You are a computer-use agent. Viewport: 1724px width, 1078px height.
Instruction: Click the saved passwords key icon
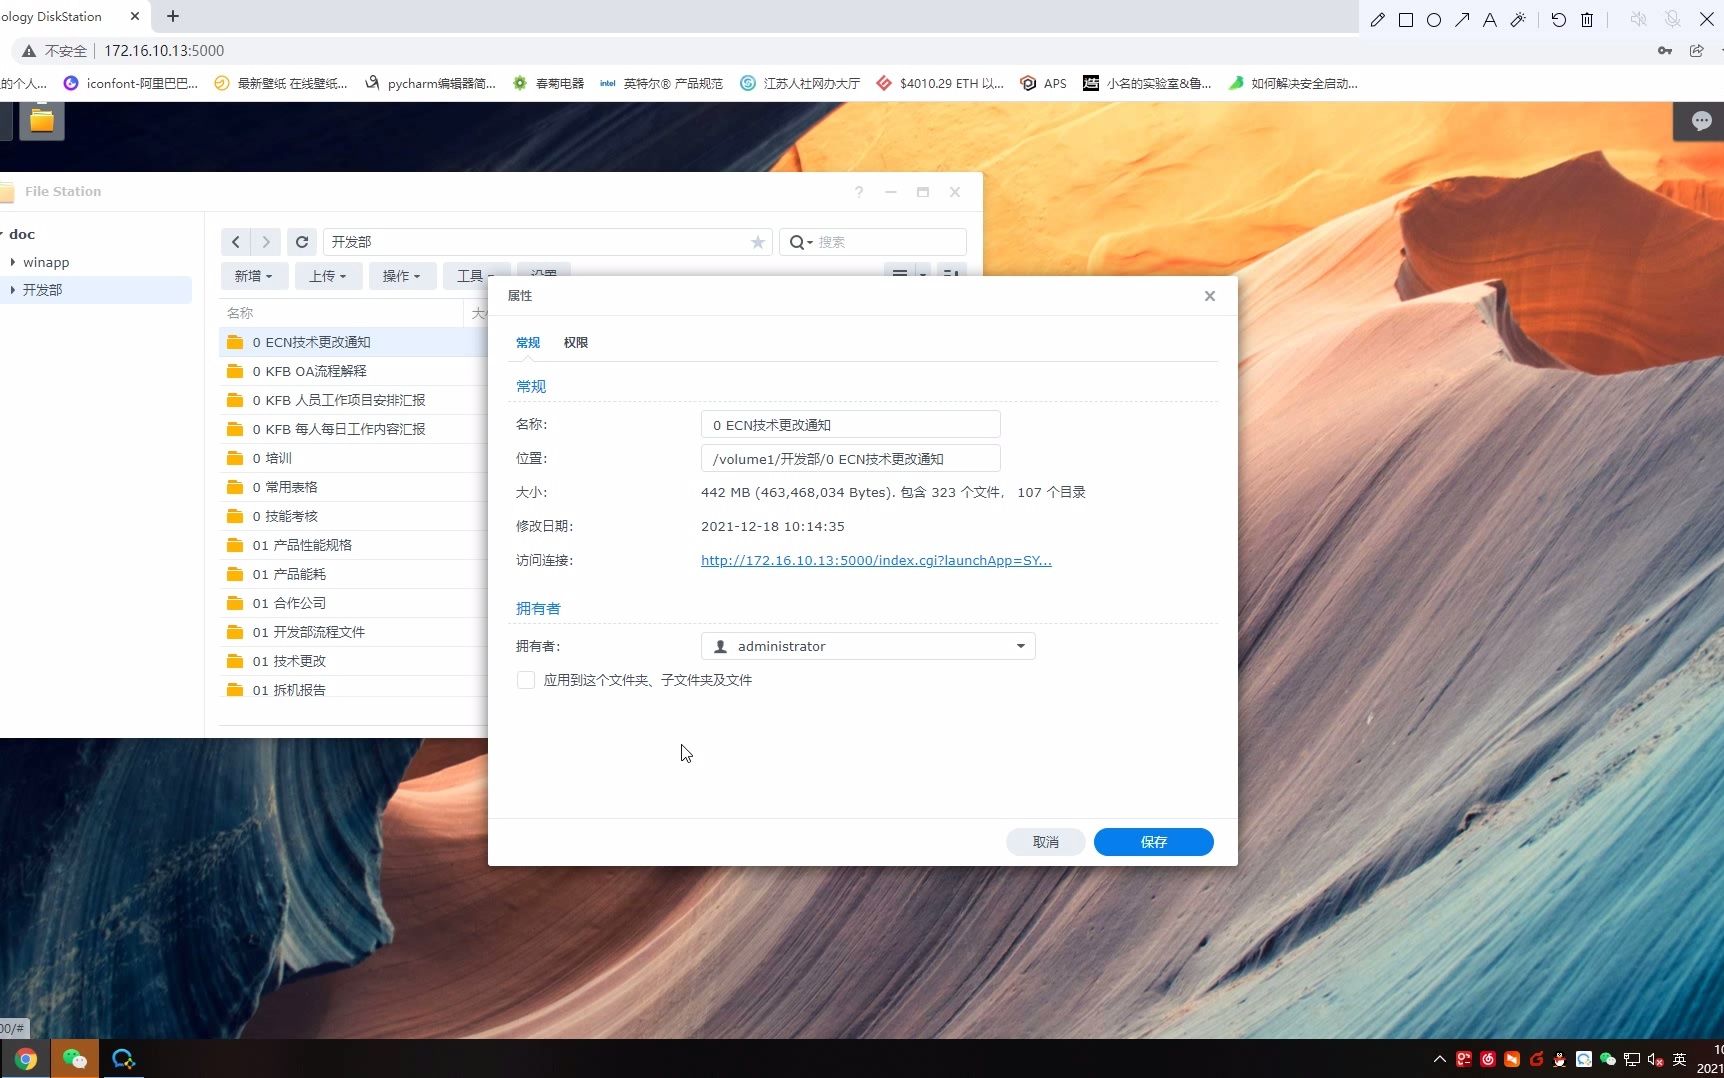pos(1665,51)
